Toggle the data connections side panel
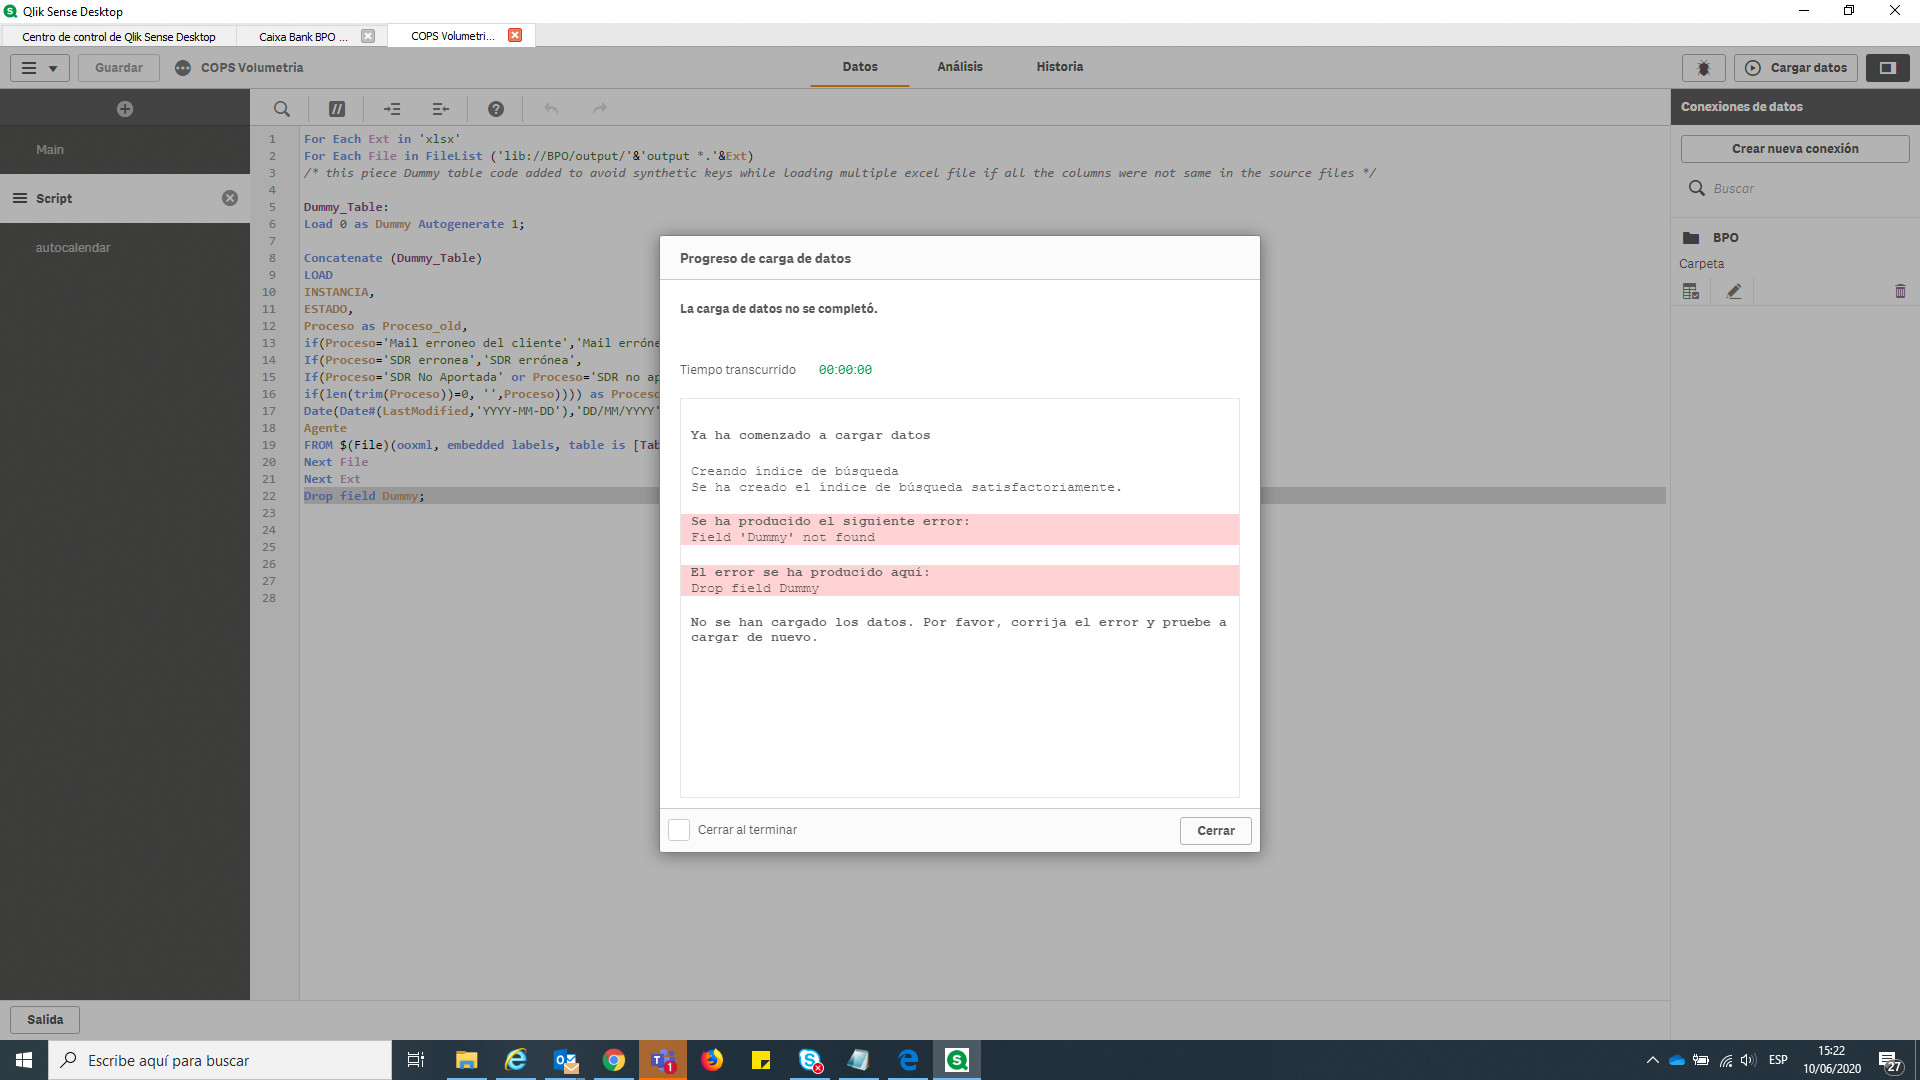 (1887, 68)
